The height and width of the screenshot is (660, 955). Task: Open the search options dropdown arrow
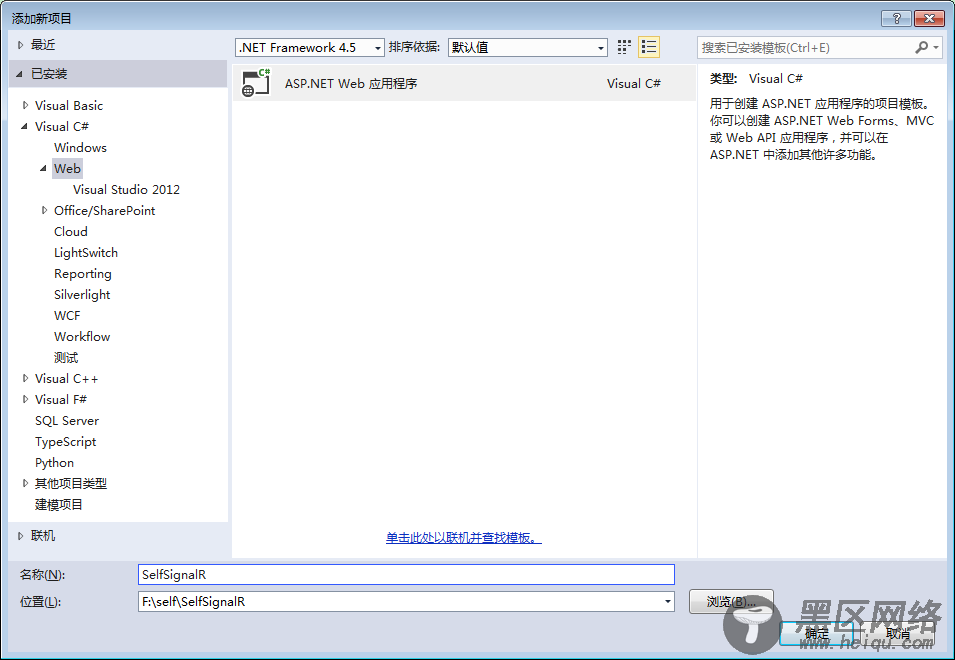pyautogui.click(x=936, y=47)
